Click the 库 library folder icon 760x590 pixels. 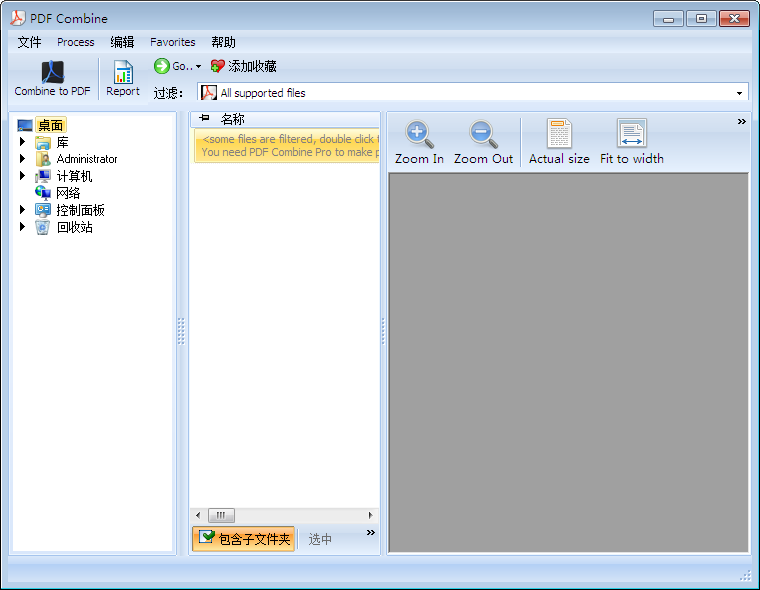(43, 143)
